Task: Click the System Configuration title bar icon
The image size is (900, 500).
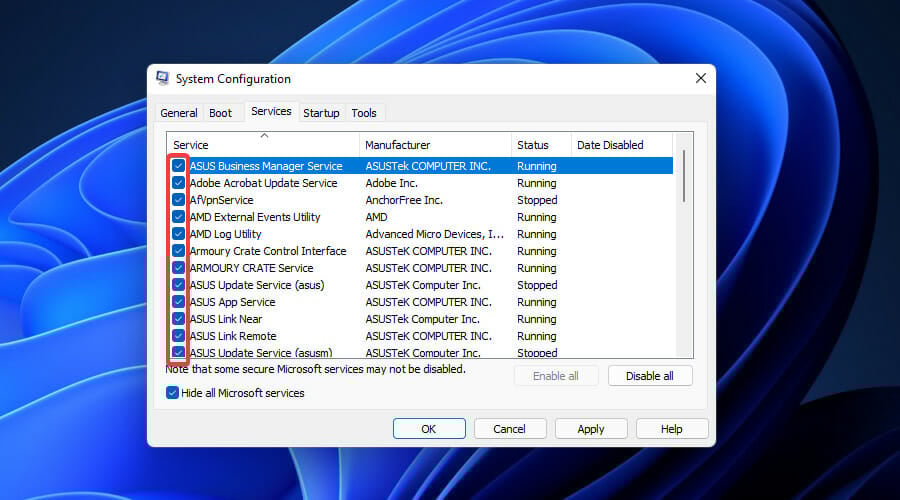Action: click(162, 78)
